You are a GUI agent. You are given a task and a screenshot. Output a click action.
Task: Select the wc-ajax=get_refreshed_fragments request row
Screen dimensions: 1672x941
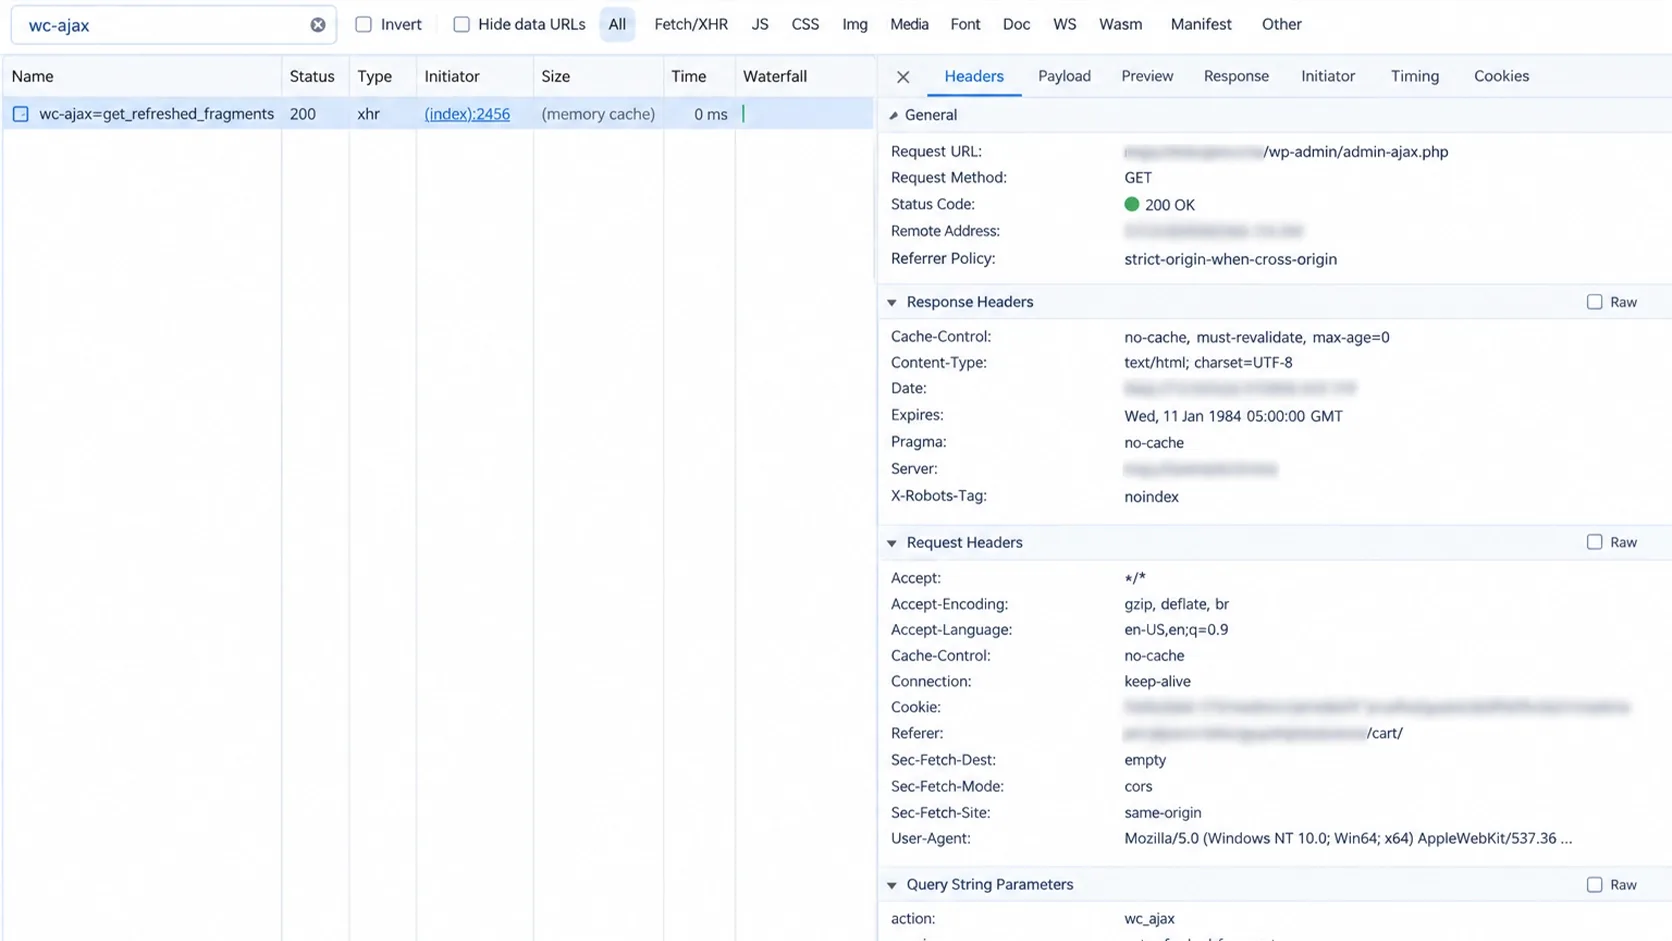pyautogui.click(x=438, y=114)
